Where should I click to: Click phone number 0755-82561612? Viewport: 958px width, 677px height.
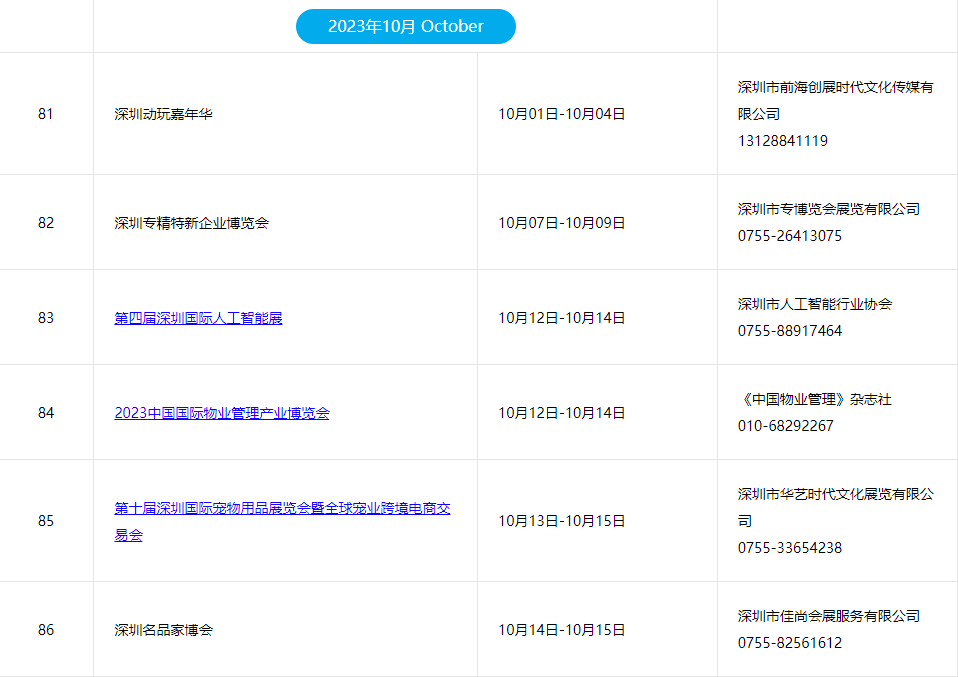[x=789, y=643]
